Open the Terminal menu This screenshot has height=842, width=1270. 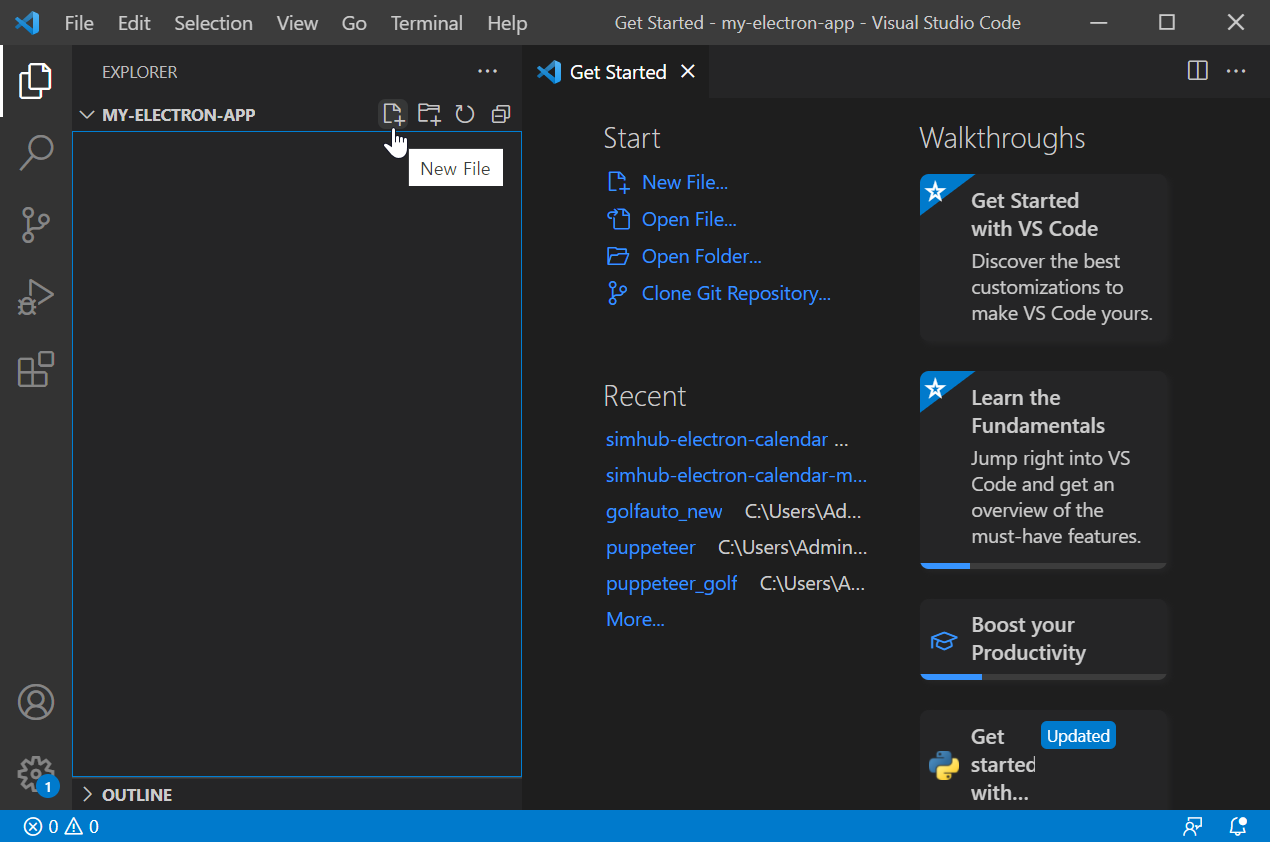point(427,23)
